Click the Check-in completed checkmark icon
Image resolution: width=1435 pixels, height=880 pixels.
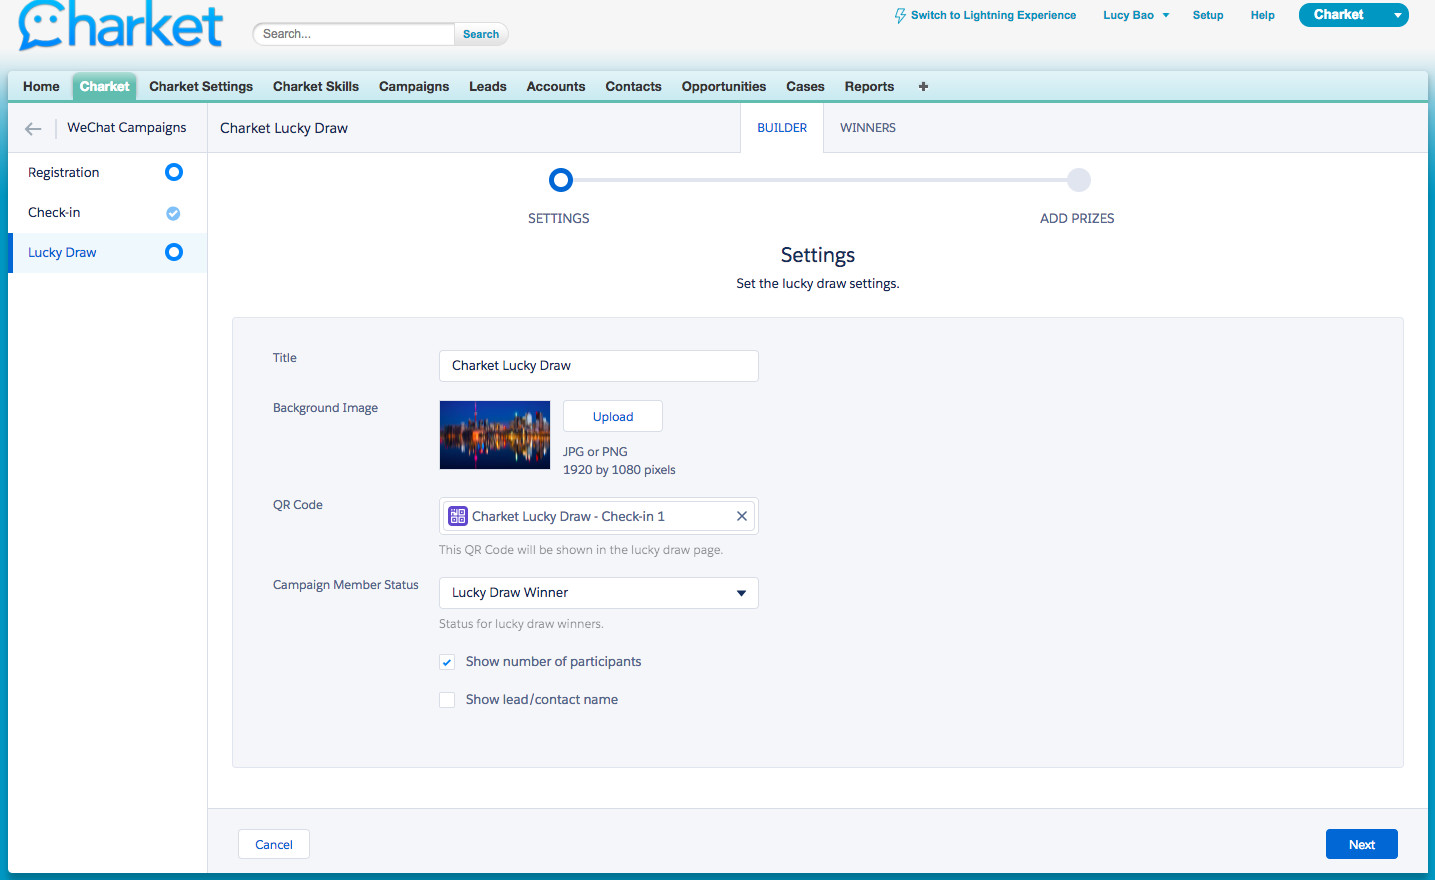(173, 213)
